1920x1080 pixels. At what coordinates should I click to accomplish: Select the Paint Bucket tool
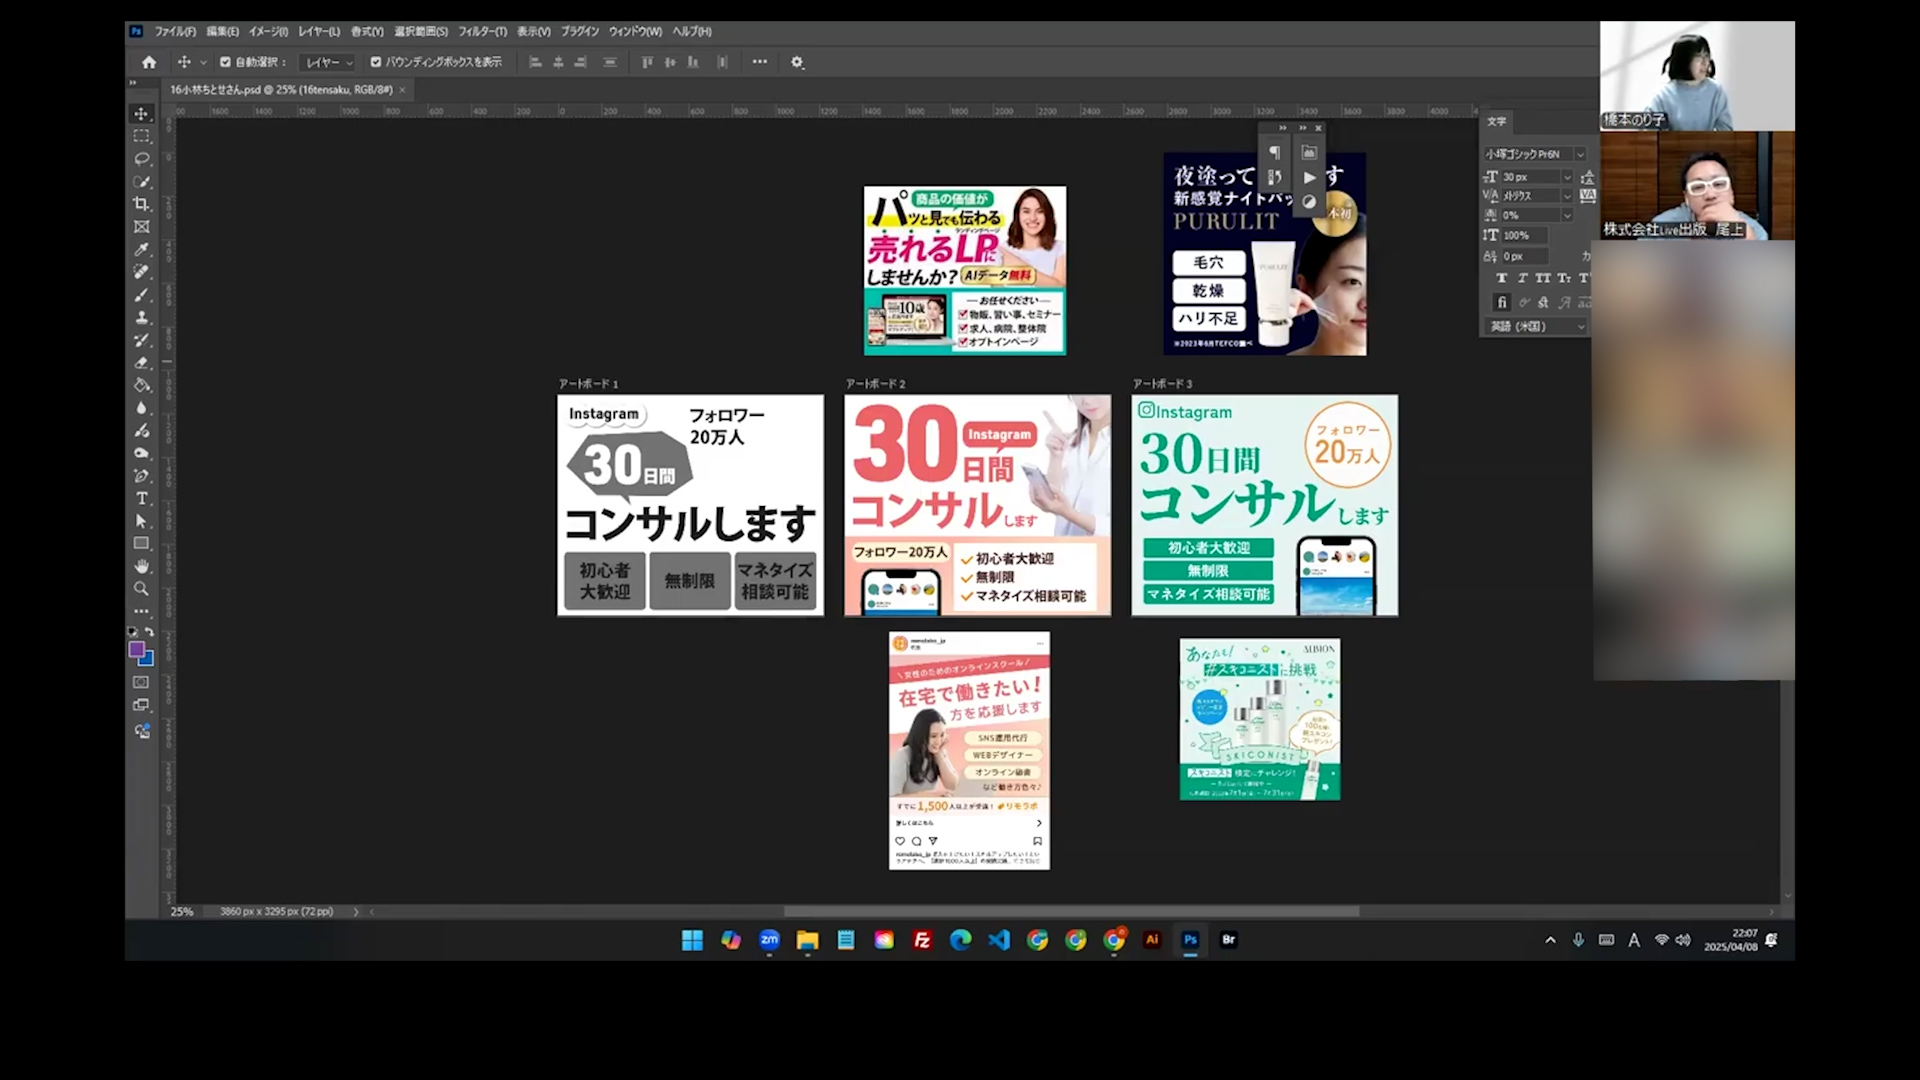pos(142,385)
